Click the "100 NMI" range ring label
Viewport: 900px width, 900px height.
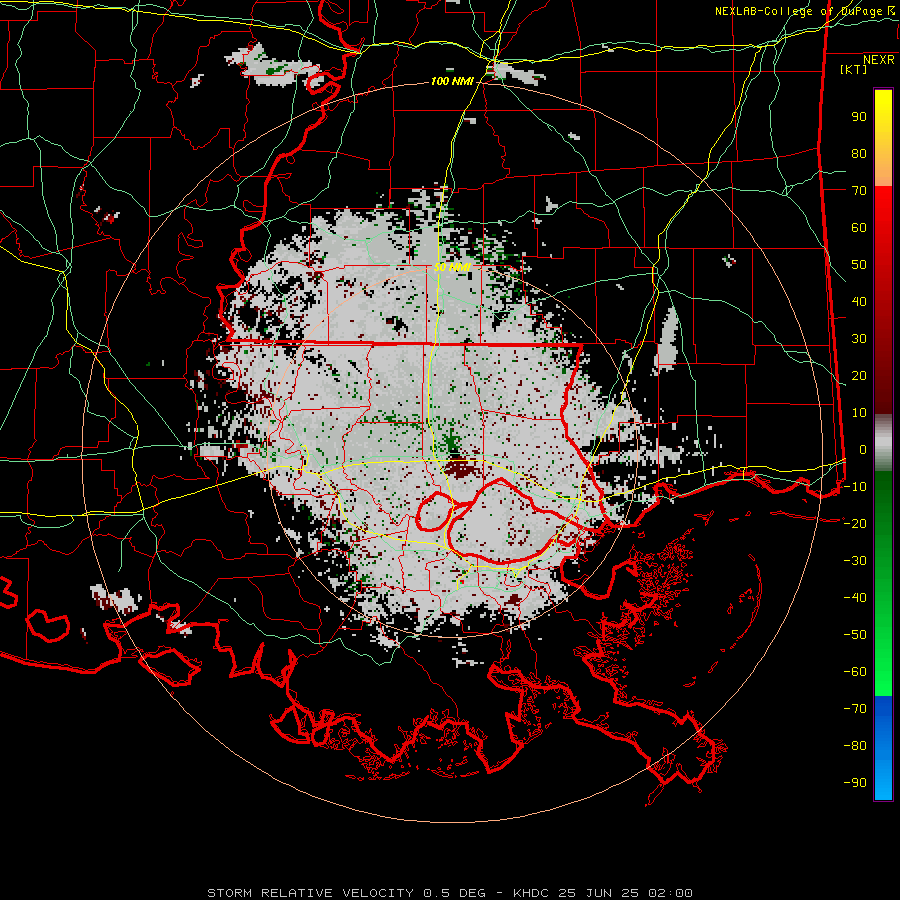pos(452,82)
